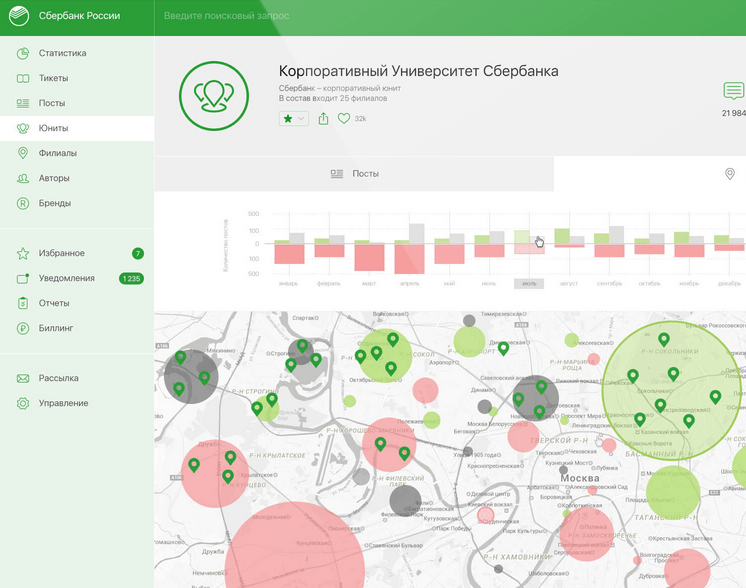Click the gray circle near Мякинино
This screenshot has height=588, width=746.
pyautogui.click(x=191, y=377)
